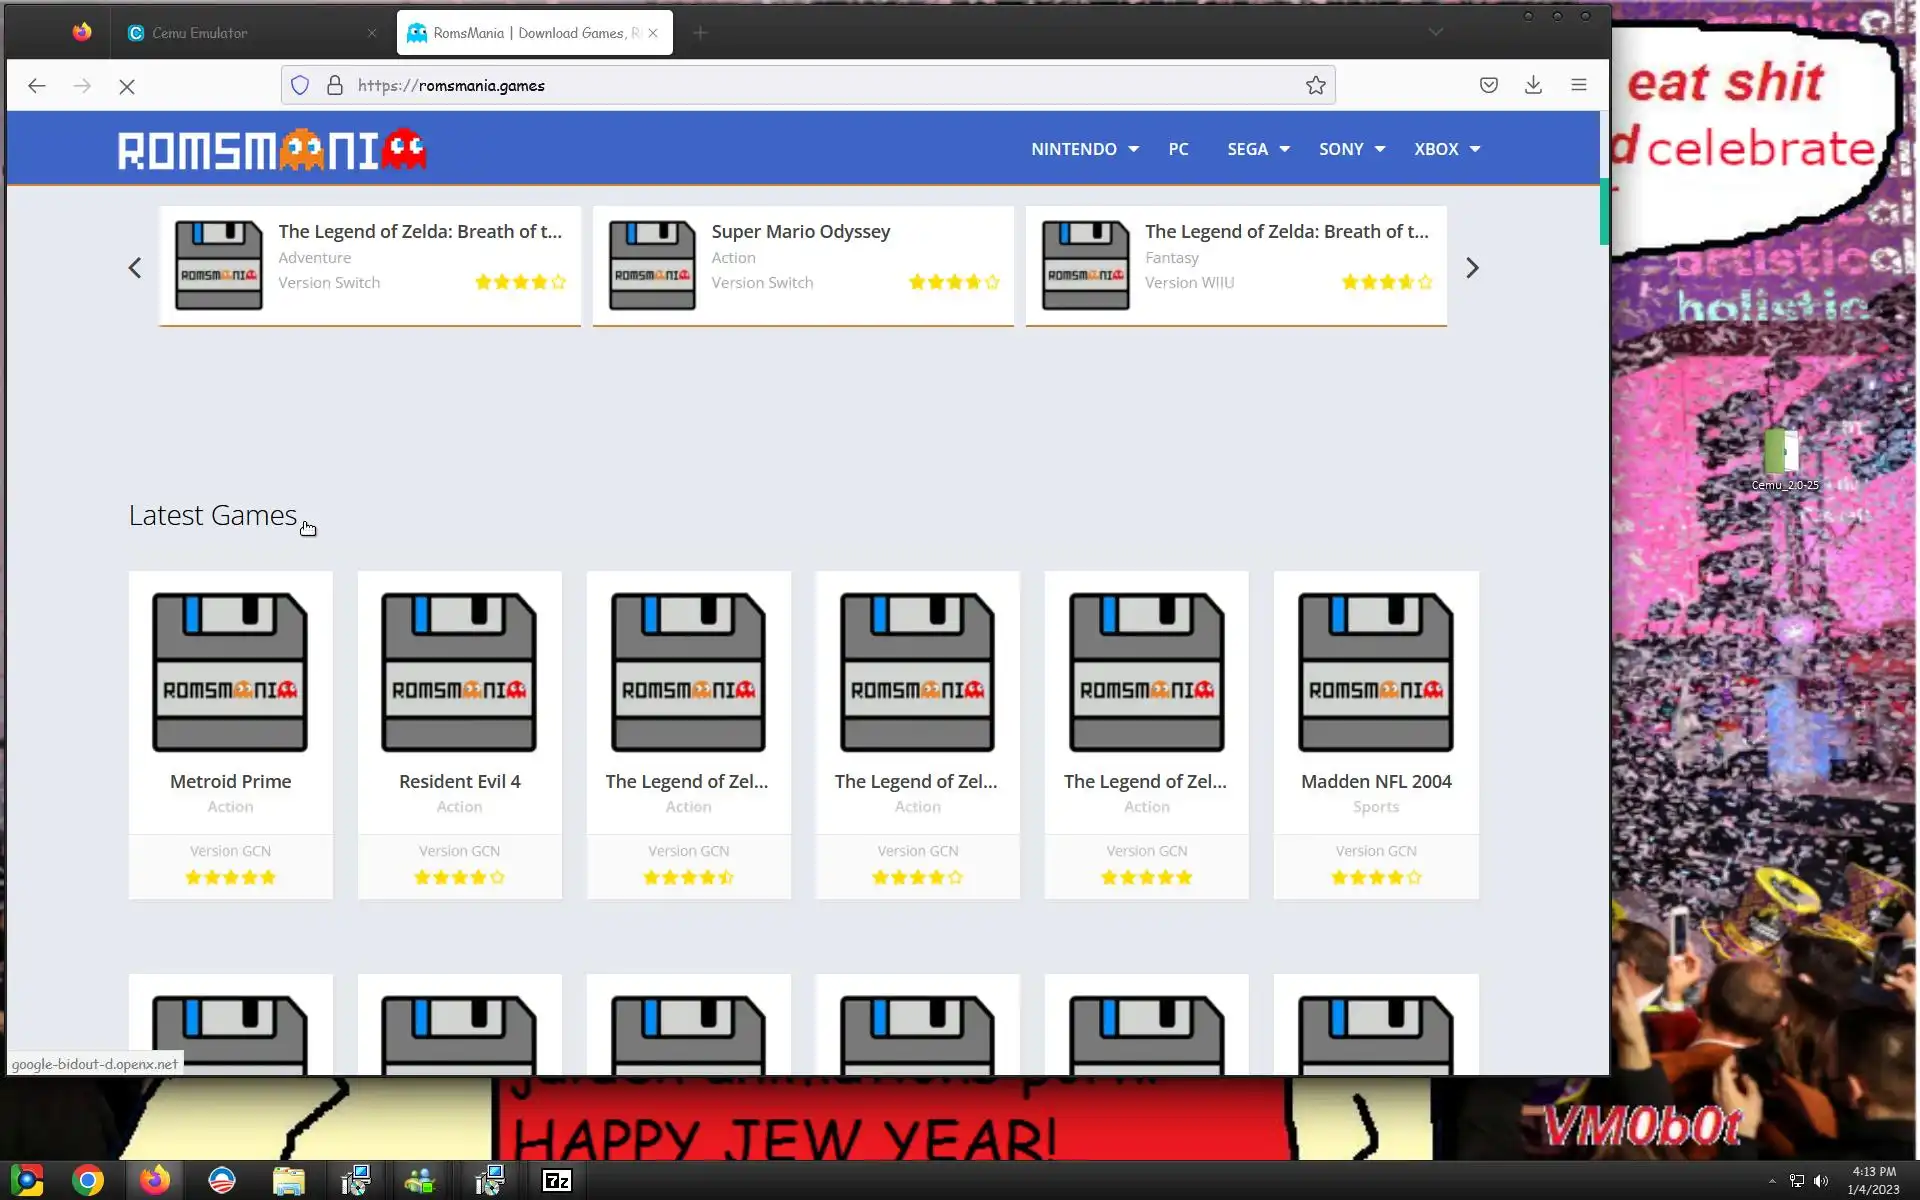Open a new browser tab
Screen dimensions: 1920x1200
tap(700, 33)
